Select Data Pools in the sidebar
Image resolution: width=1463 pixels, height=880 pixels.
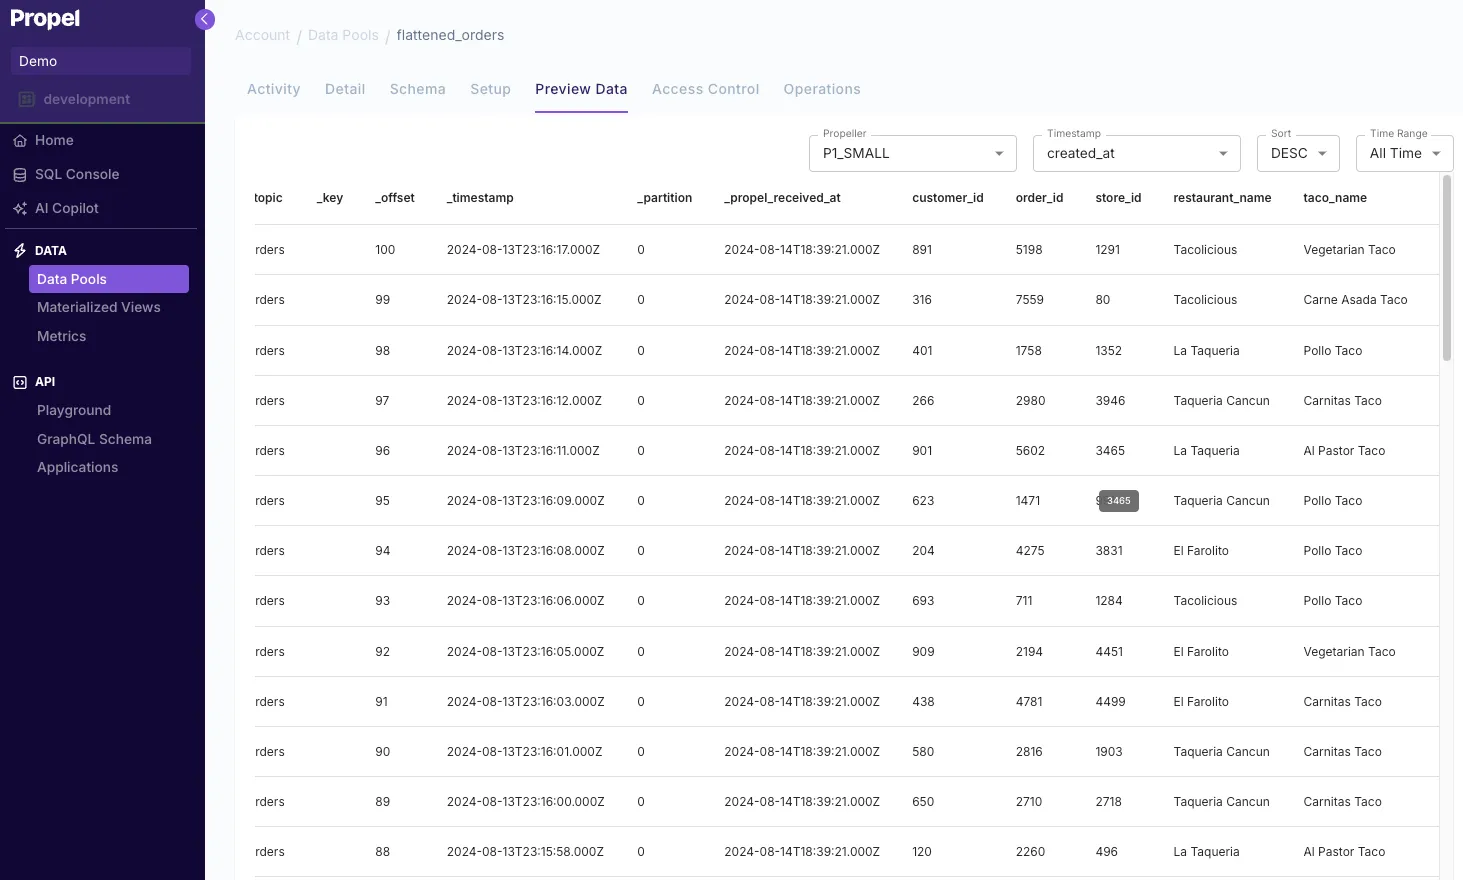(x=109, y=279)
